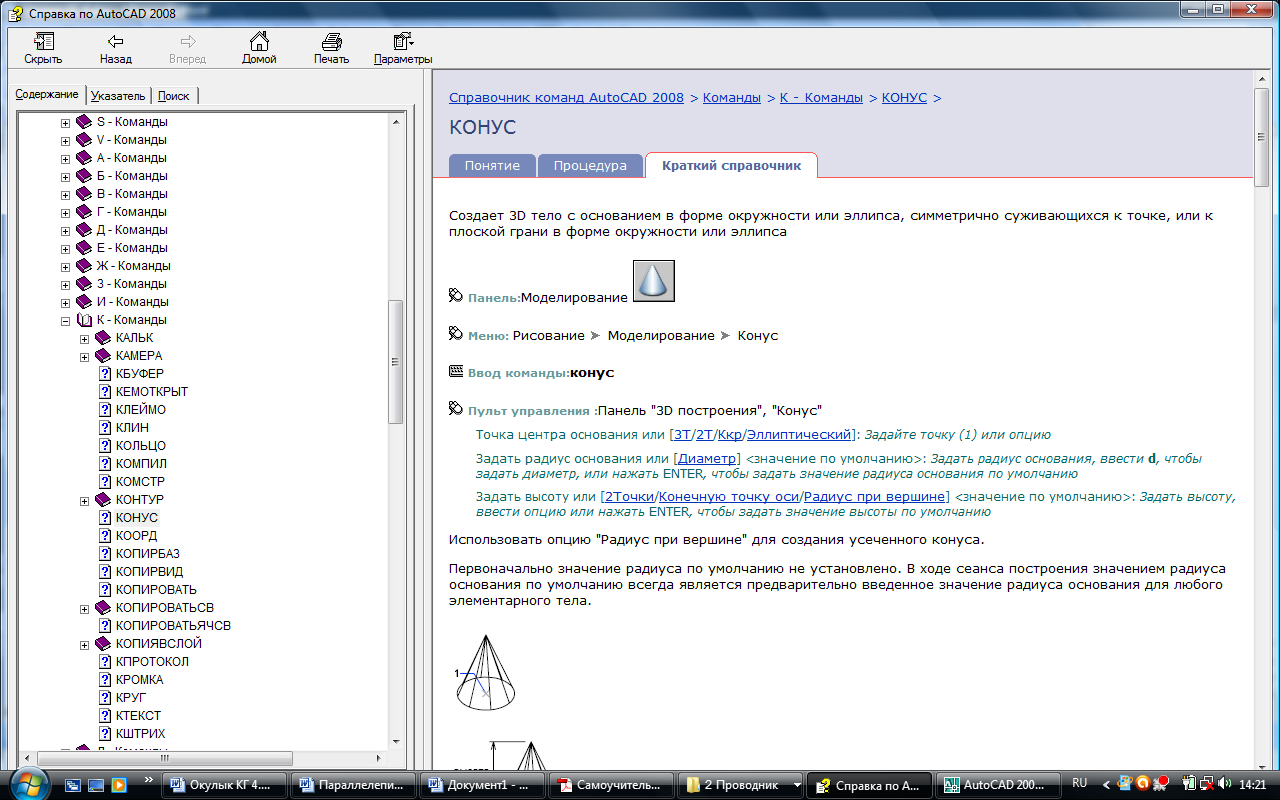Go back with the Назад arrow
Viewport: 1280px width, 800px height.
115,42
